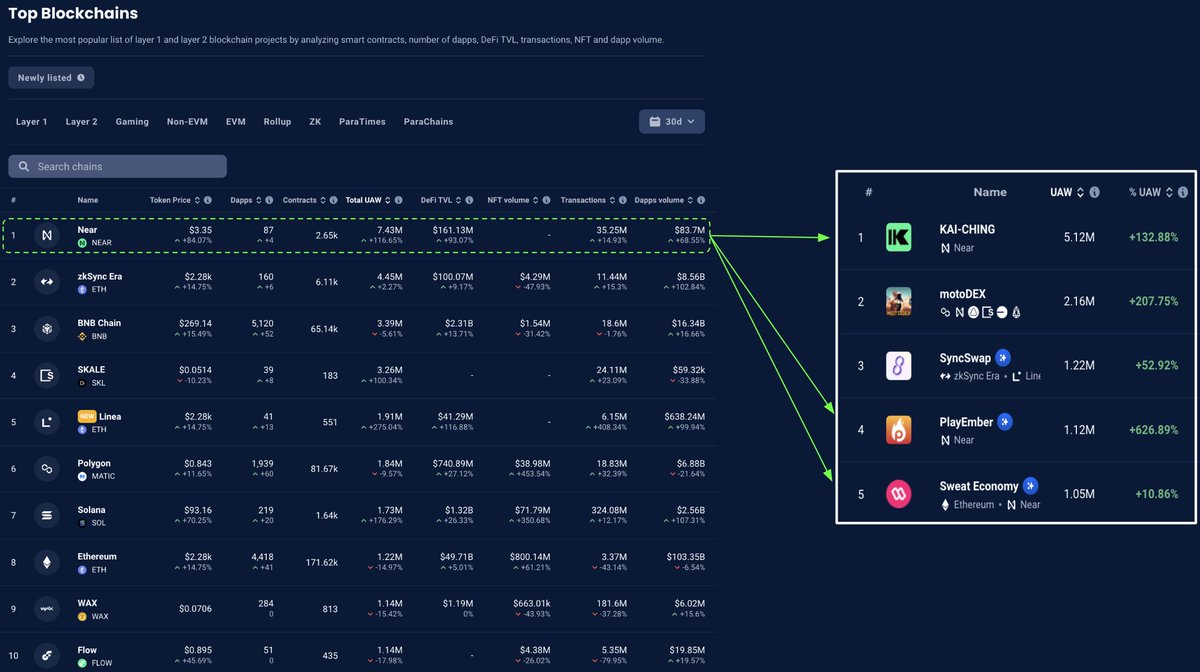Click the zkSync Era chain logo
The height and width of the screenshot is (672, 1200).
click(x=46, y=282)
